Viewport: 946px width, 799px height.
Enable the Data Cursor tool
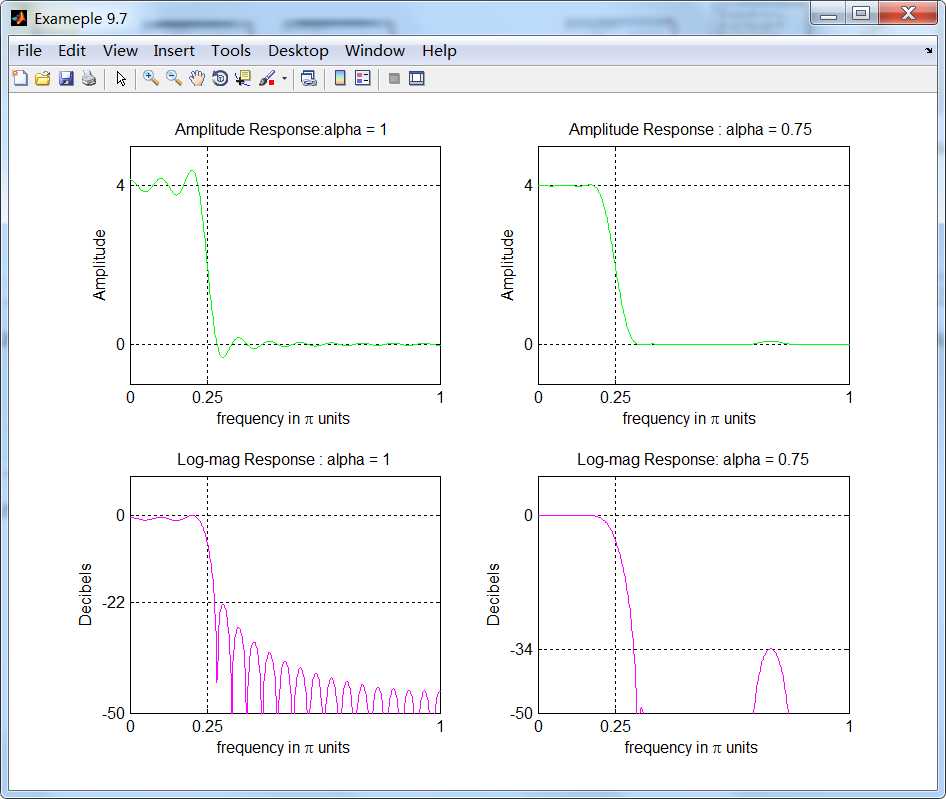[243, 78]
